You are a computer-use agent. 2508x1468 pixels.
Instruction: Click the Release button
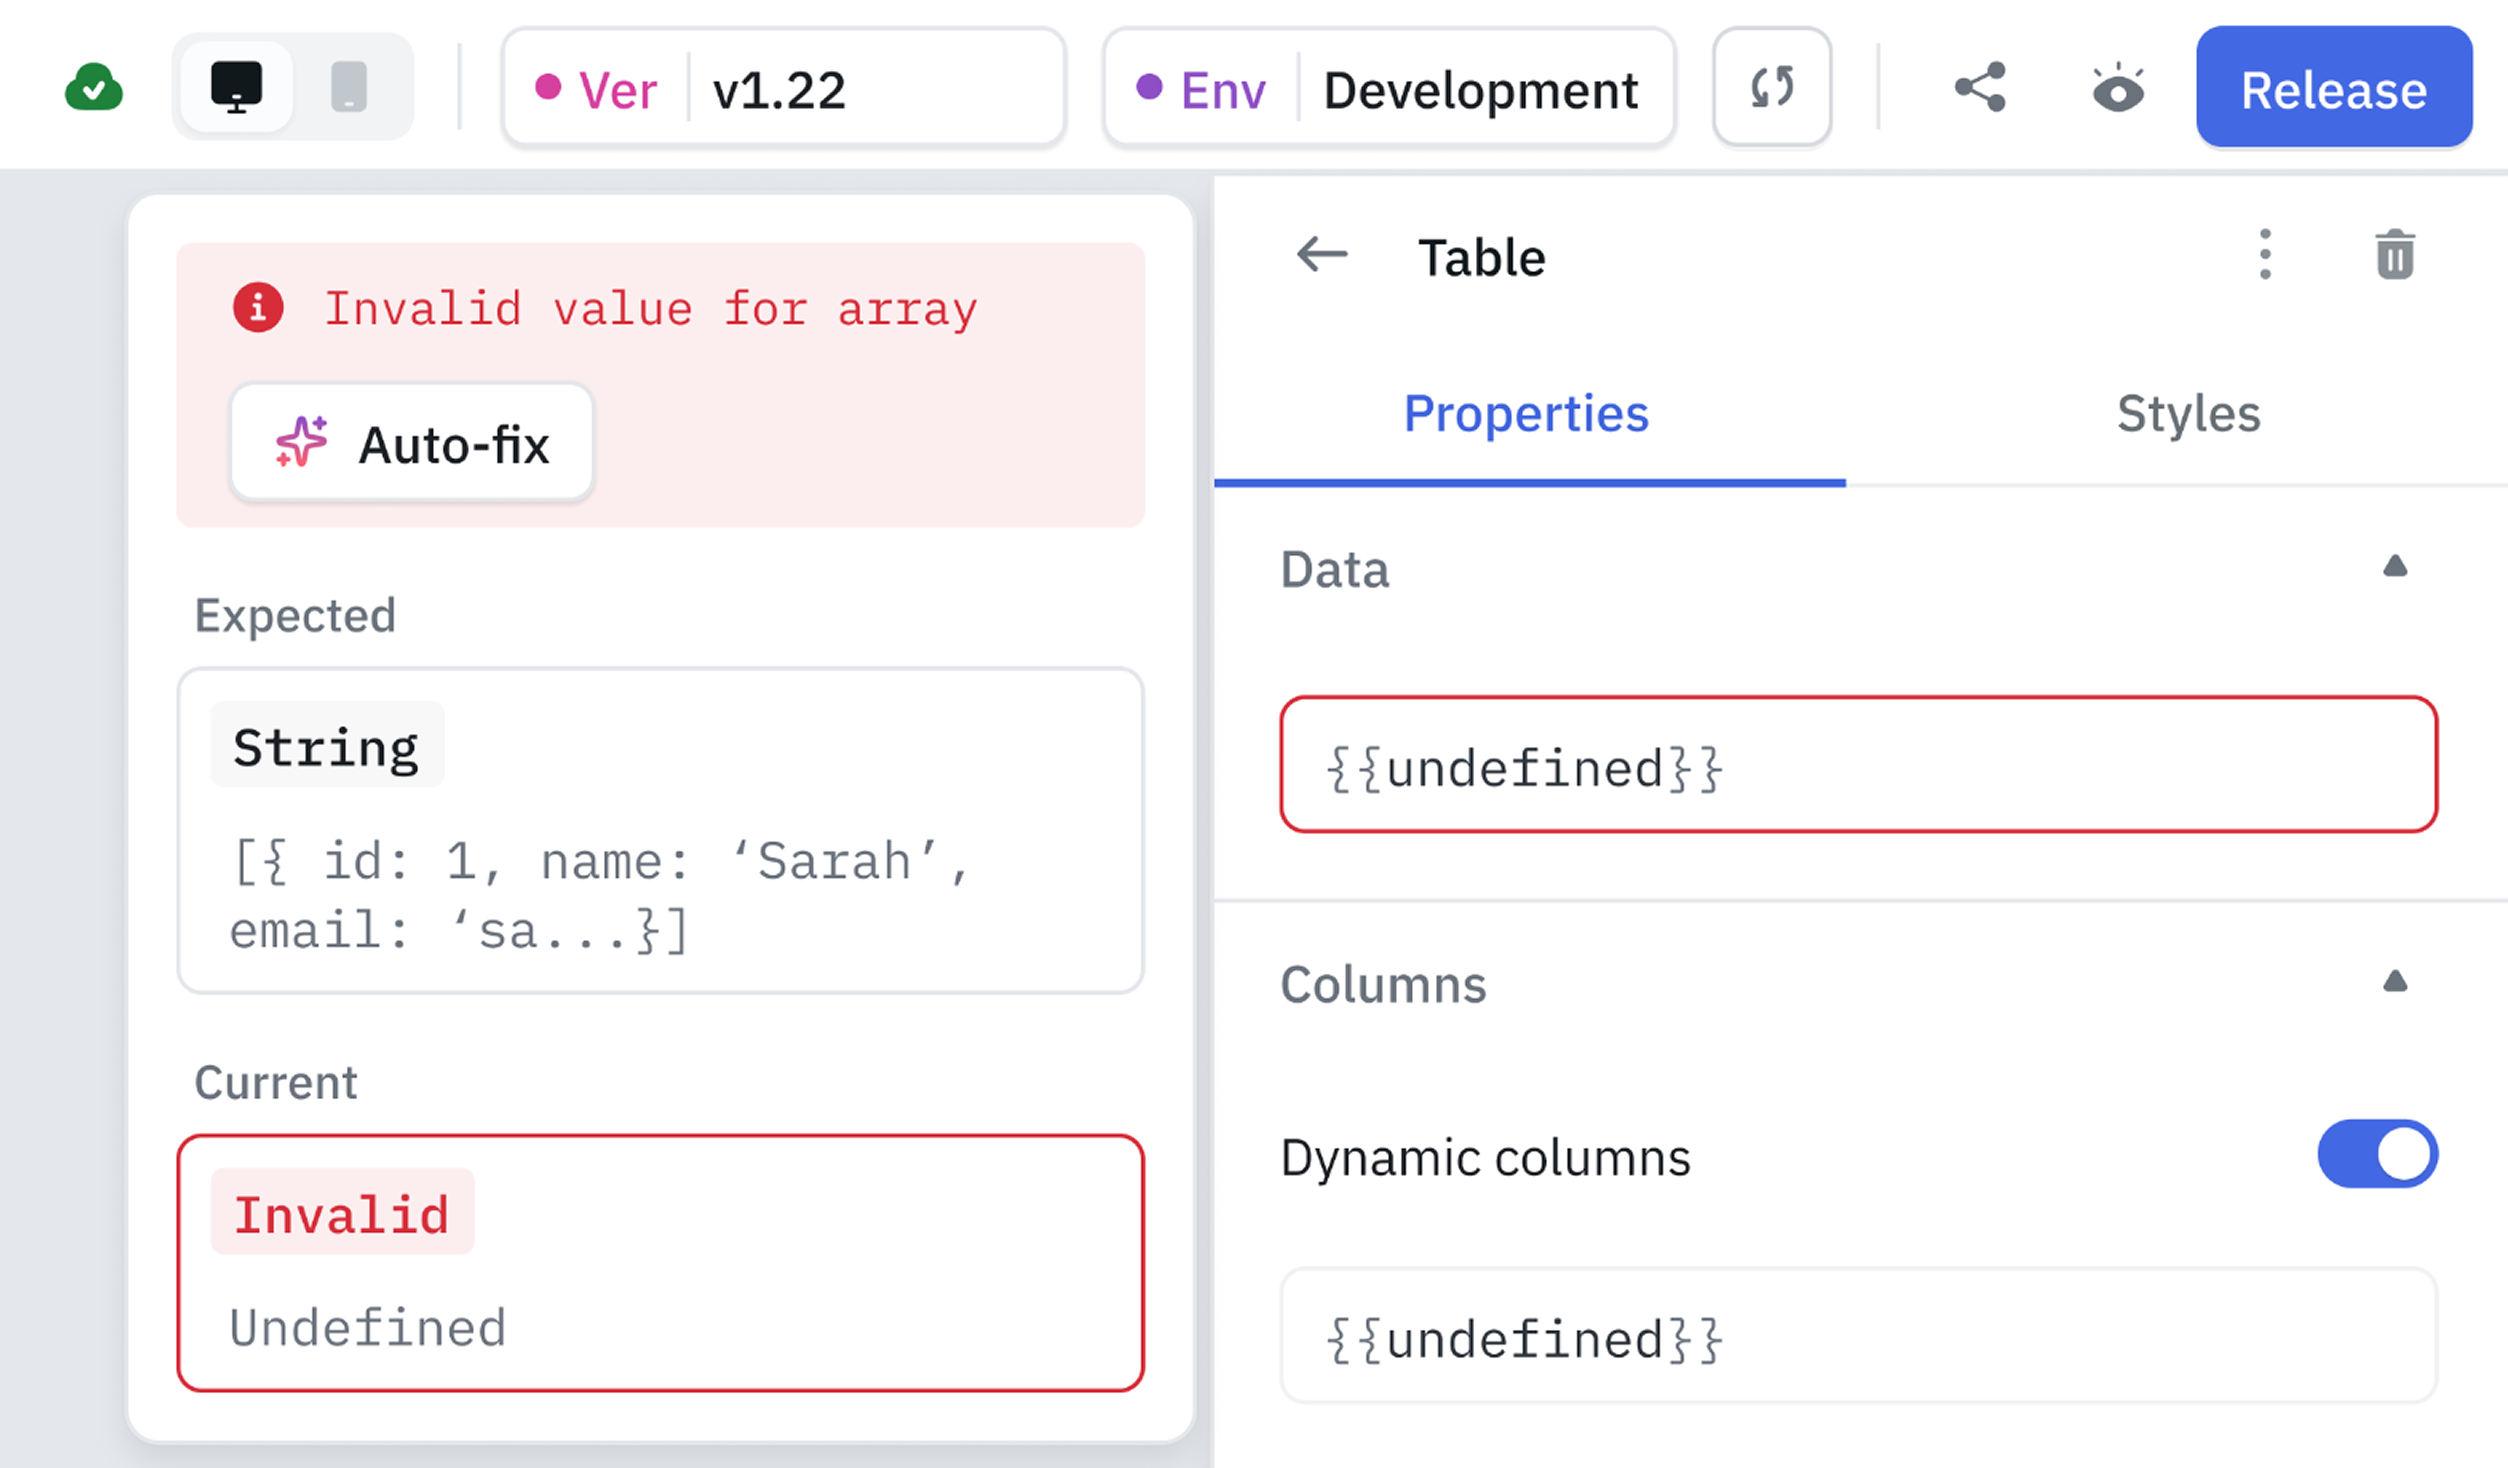pyautogui.click(x=2334, y=88)
